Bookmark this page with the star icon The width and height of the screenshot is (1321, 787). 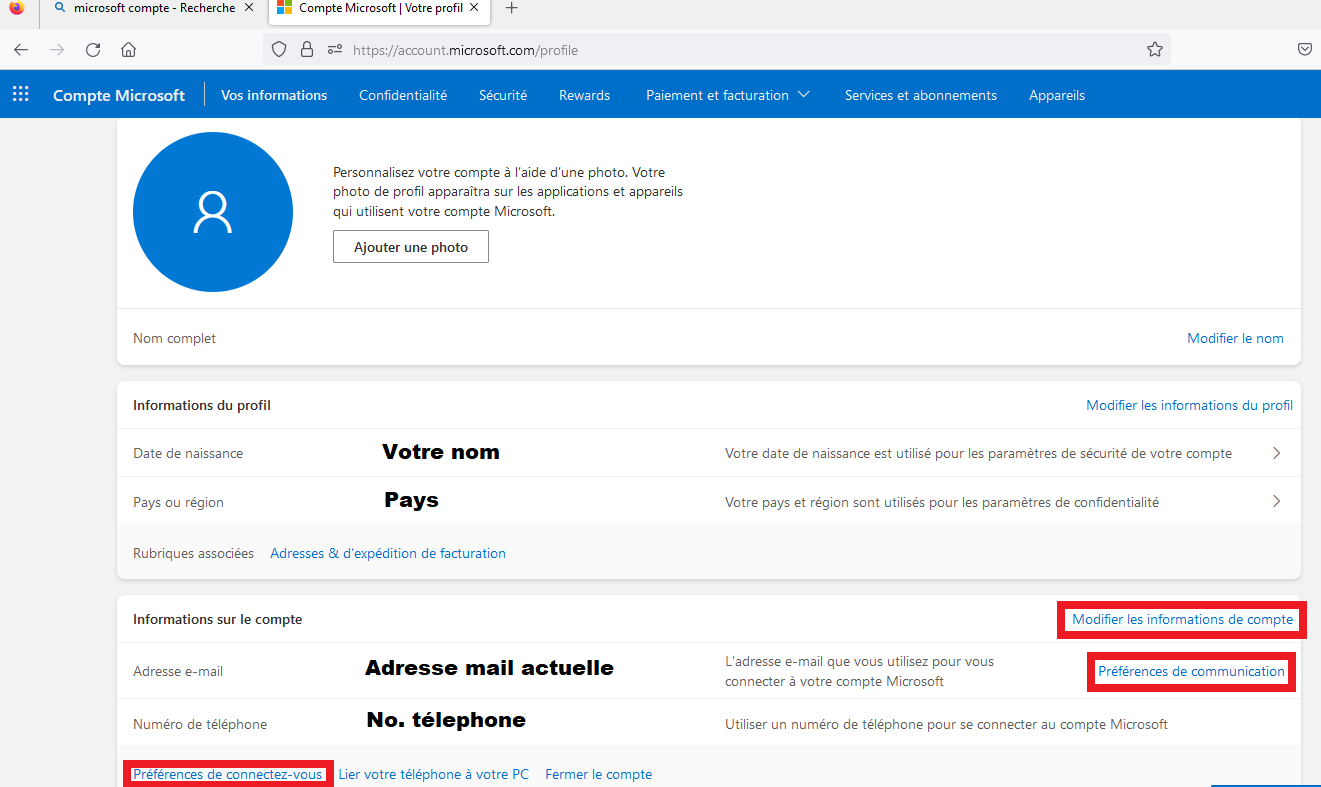[x=1155, y=50]
